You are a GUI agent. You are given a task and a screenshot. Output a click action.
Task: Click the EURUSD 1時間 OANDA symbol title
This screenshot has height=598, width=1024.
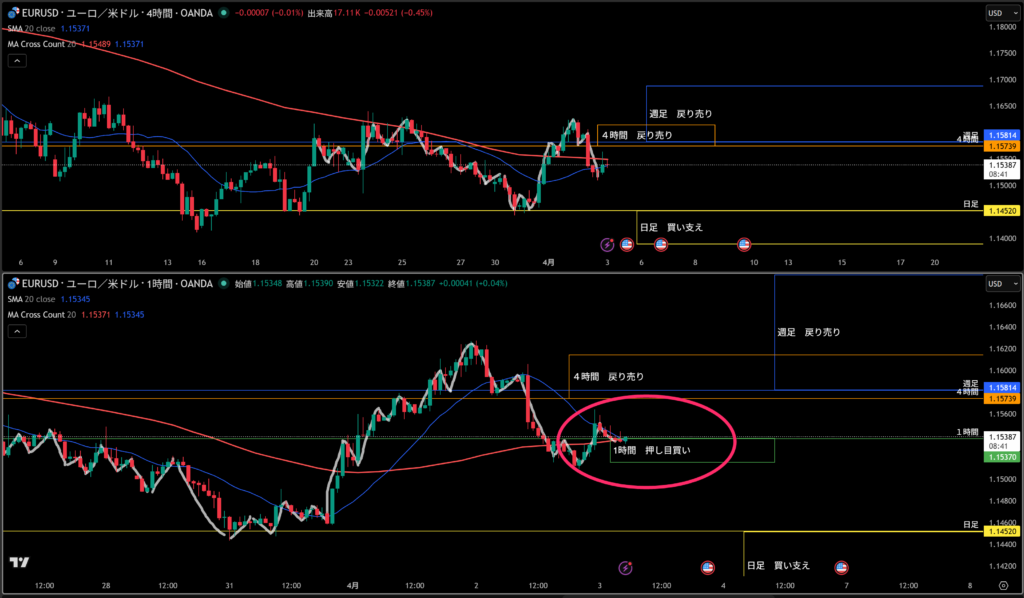pyautogui.click(x=115, y=284)
